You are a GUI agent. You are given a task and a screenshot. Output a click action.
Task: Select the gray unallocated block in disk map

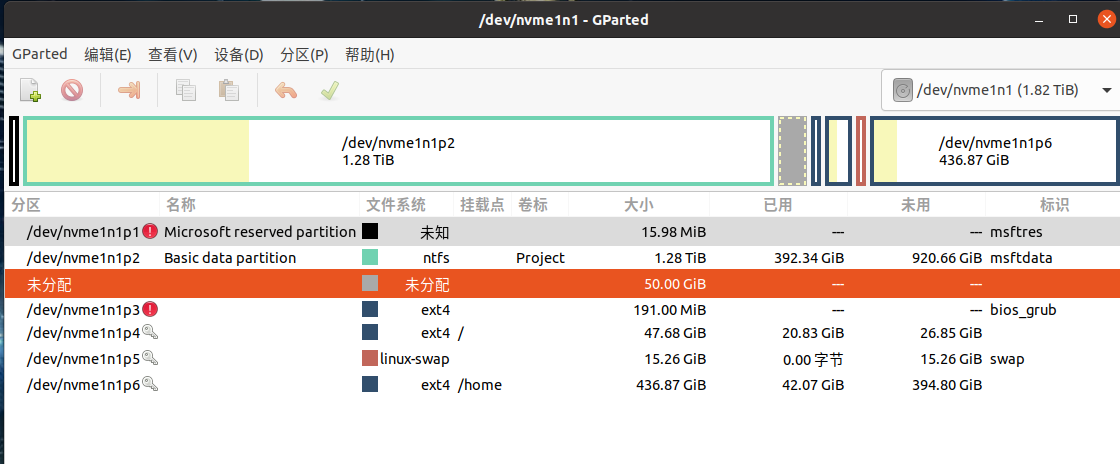point(792,151)
